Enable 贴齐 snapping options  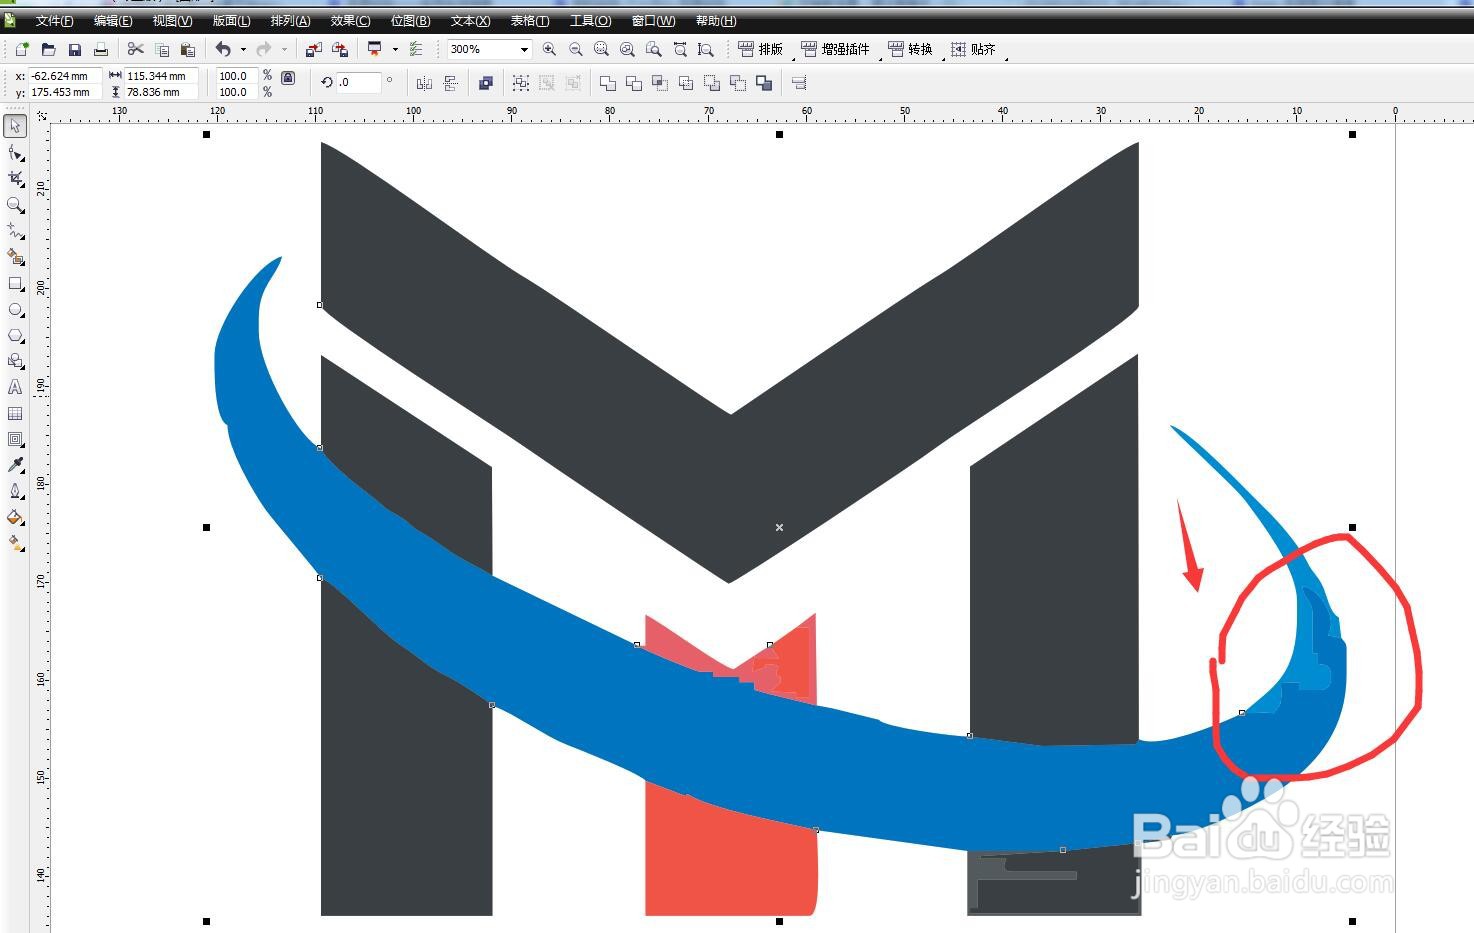[x=974, y=49]
